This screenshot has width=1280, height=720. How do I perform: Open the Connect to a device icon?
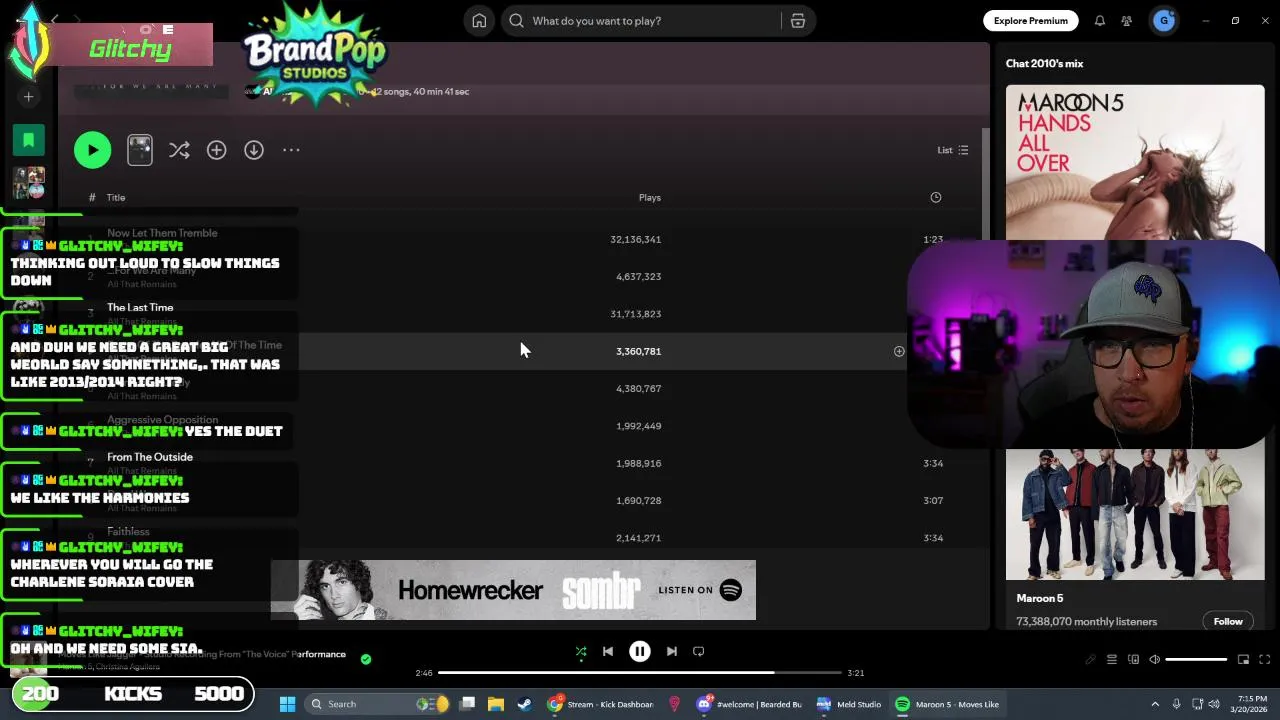1134,660
